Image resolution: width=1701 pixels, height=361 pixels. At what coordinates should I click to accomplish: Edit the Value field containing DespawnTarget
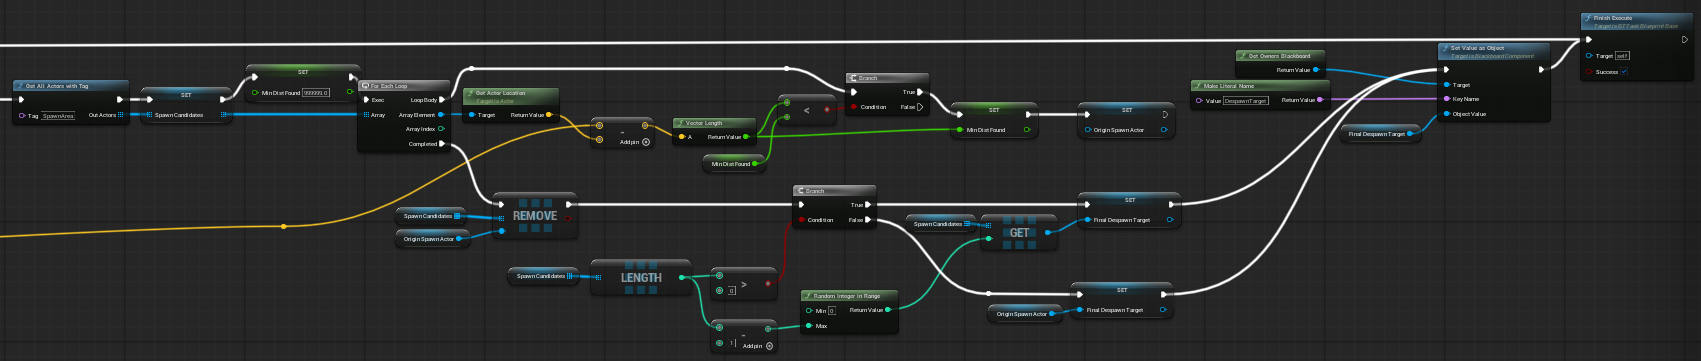tap(1246, 101)
